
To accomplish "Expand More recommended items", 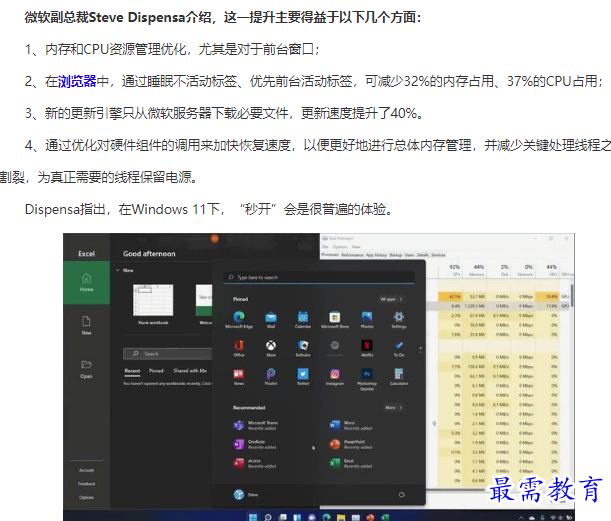I will point(394,408).
